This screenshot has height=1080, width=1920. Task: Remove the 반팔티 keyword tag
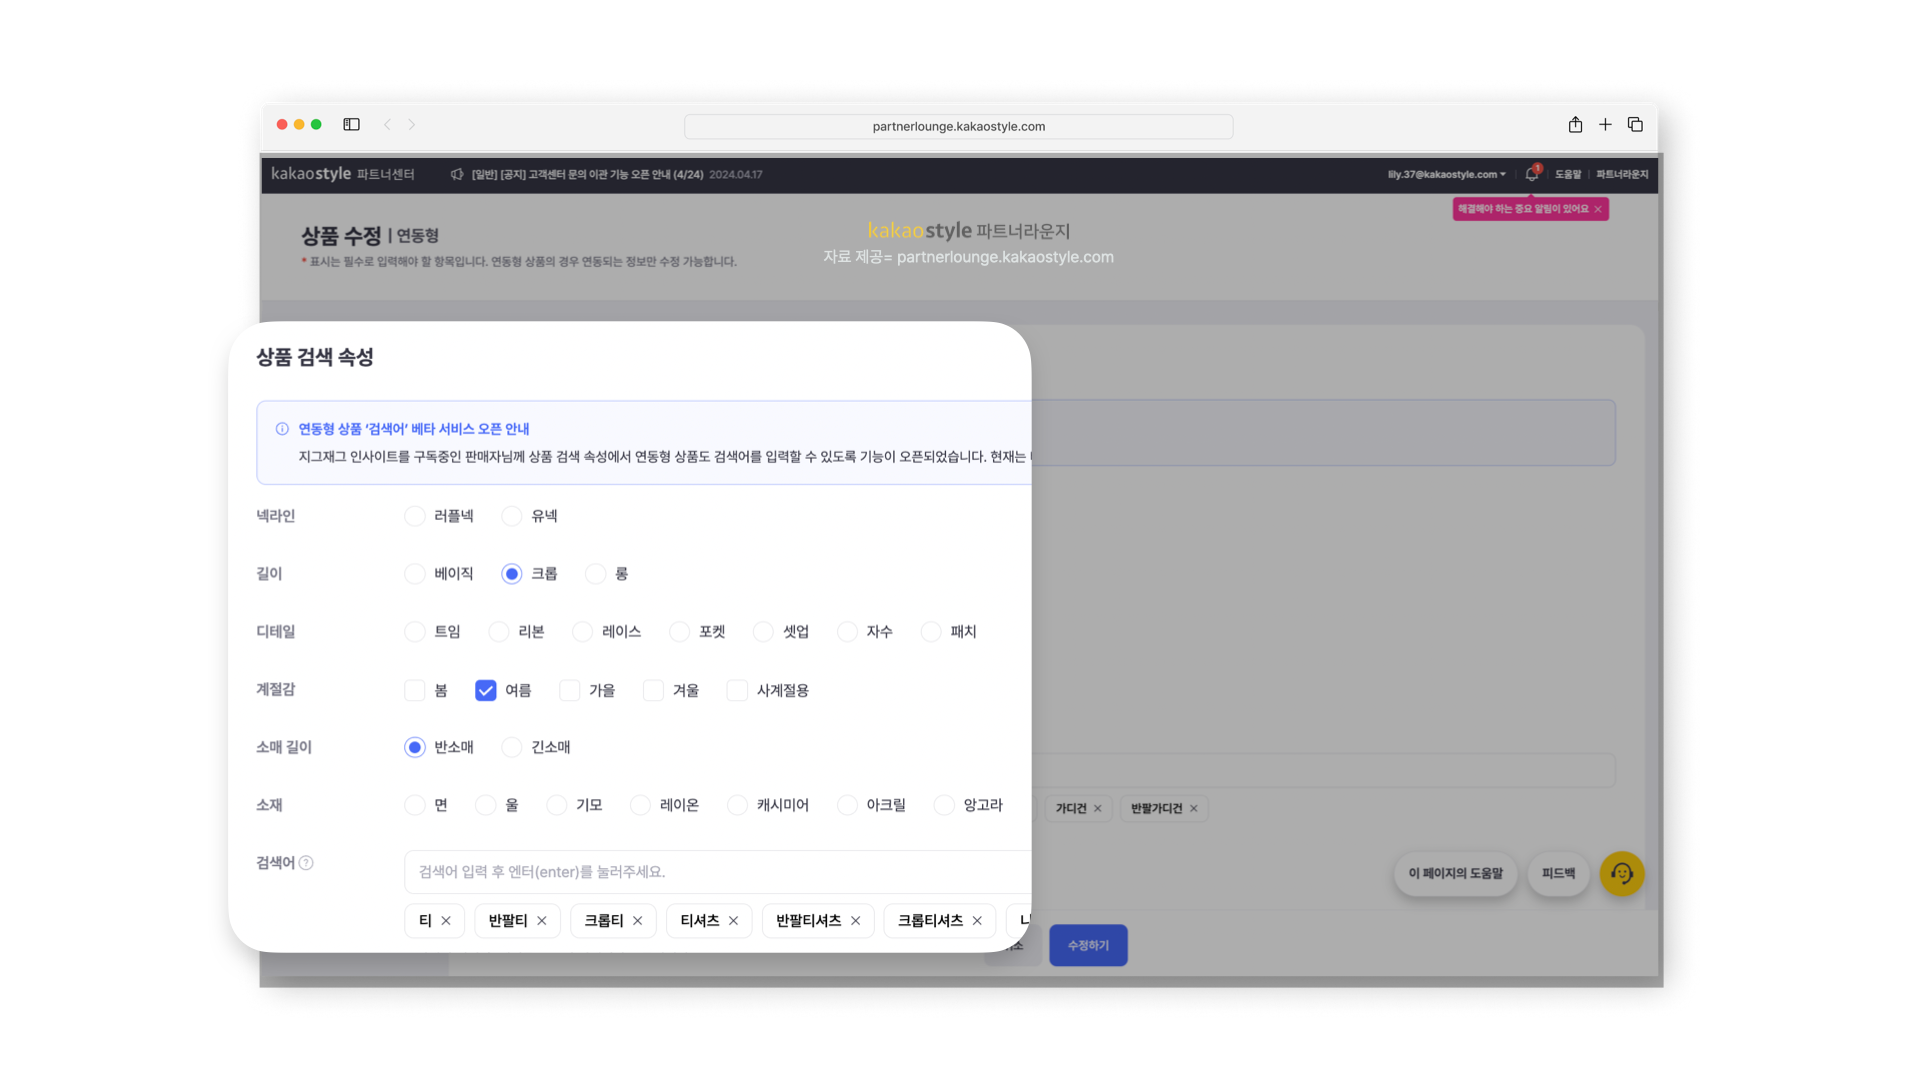[x=542, y=921]
